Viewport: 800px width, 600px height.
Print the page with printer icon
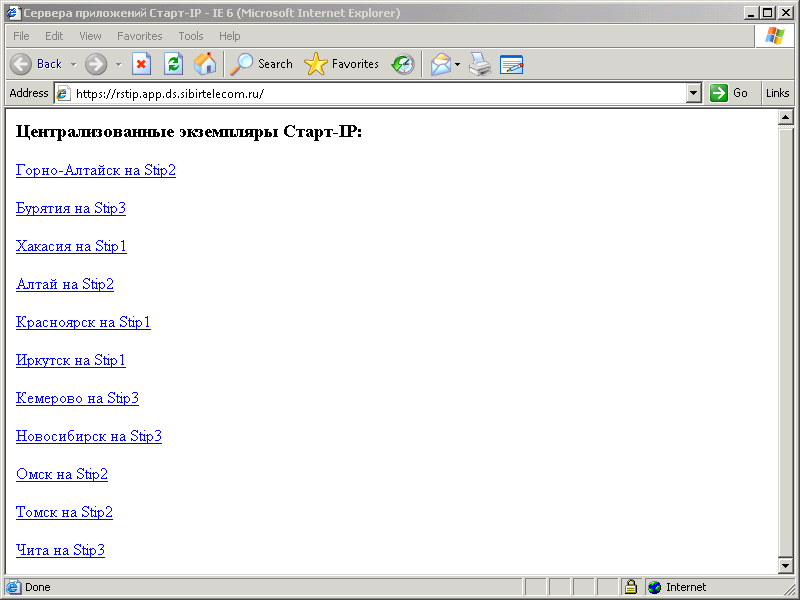tap(480, 64)
